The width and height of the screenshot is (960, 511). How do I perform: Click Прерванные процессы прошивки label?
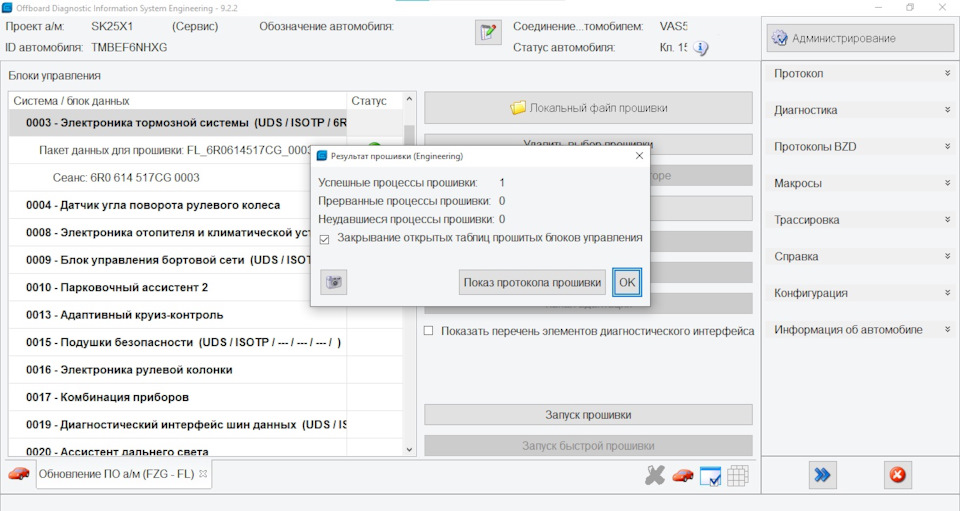[404, 201]
